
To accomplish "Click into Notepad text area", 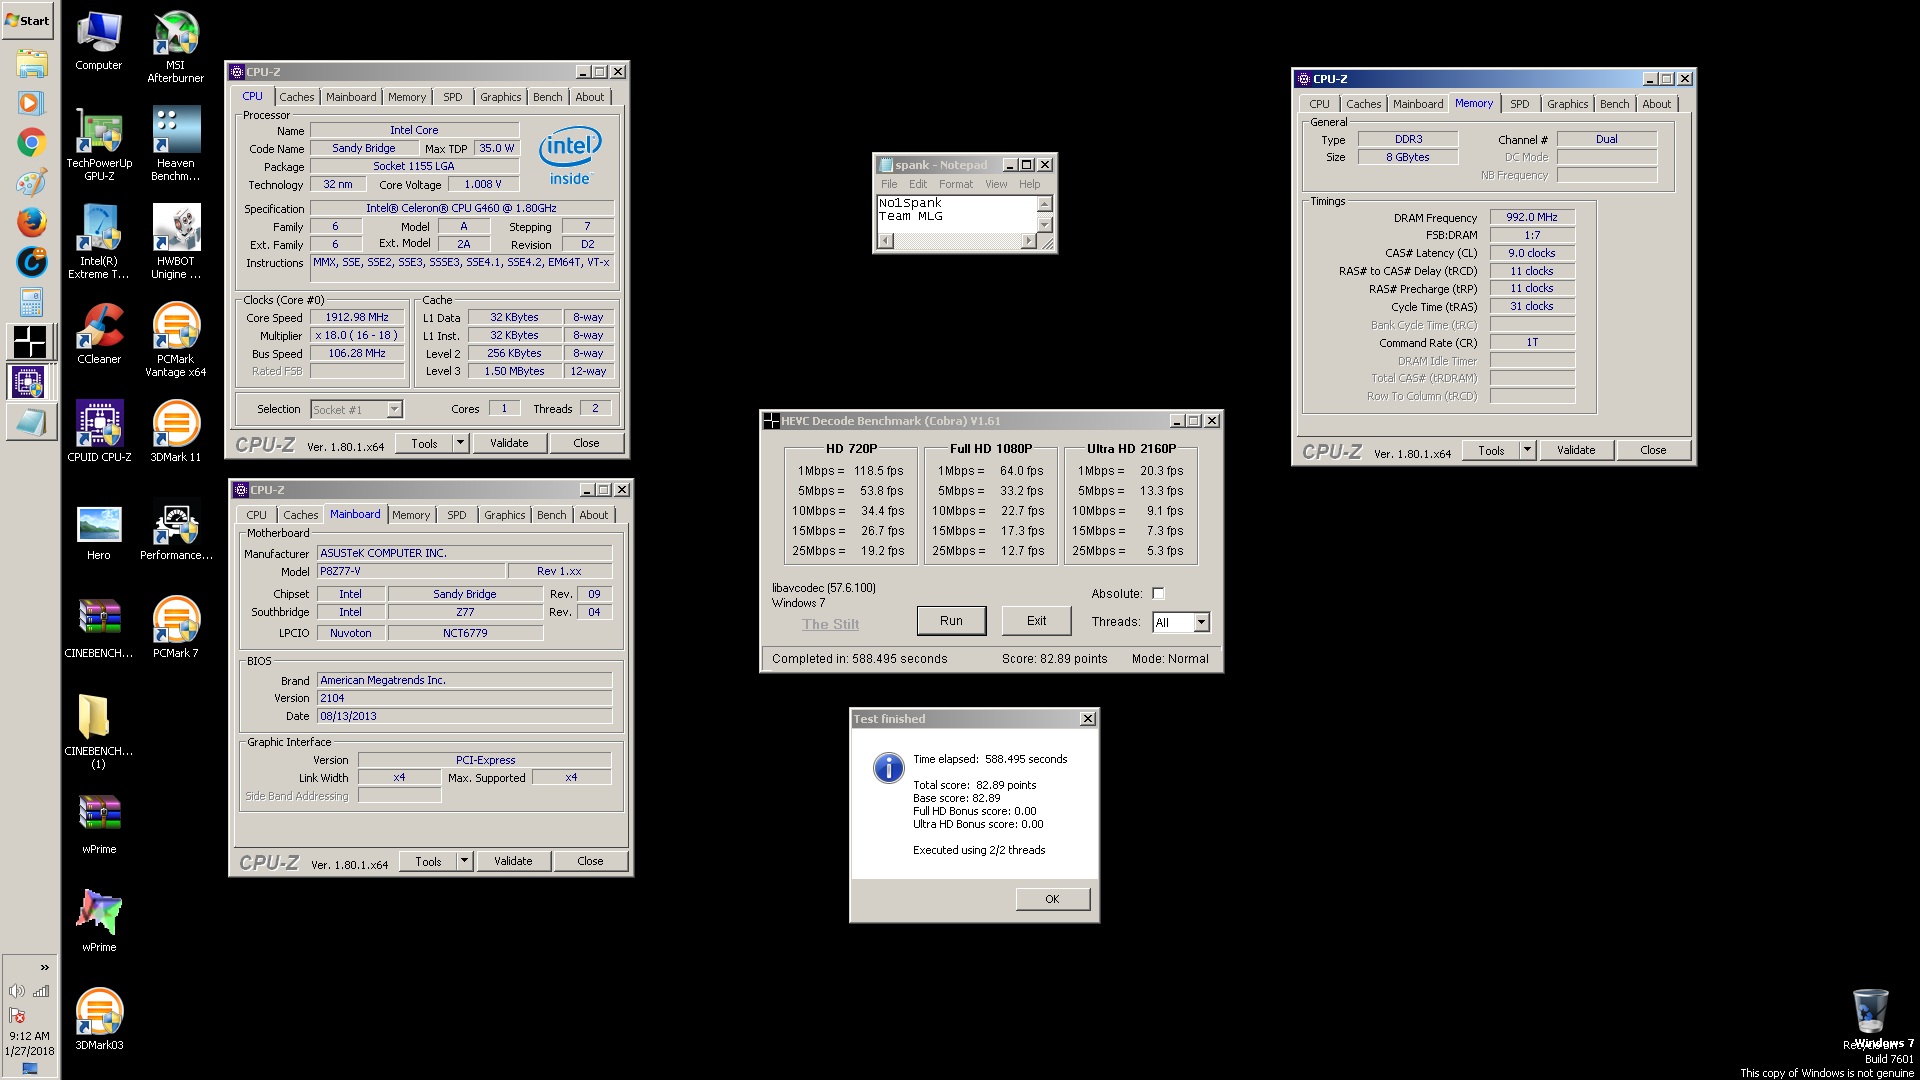I will coord(956,214).
